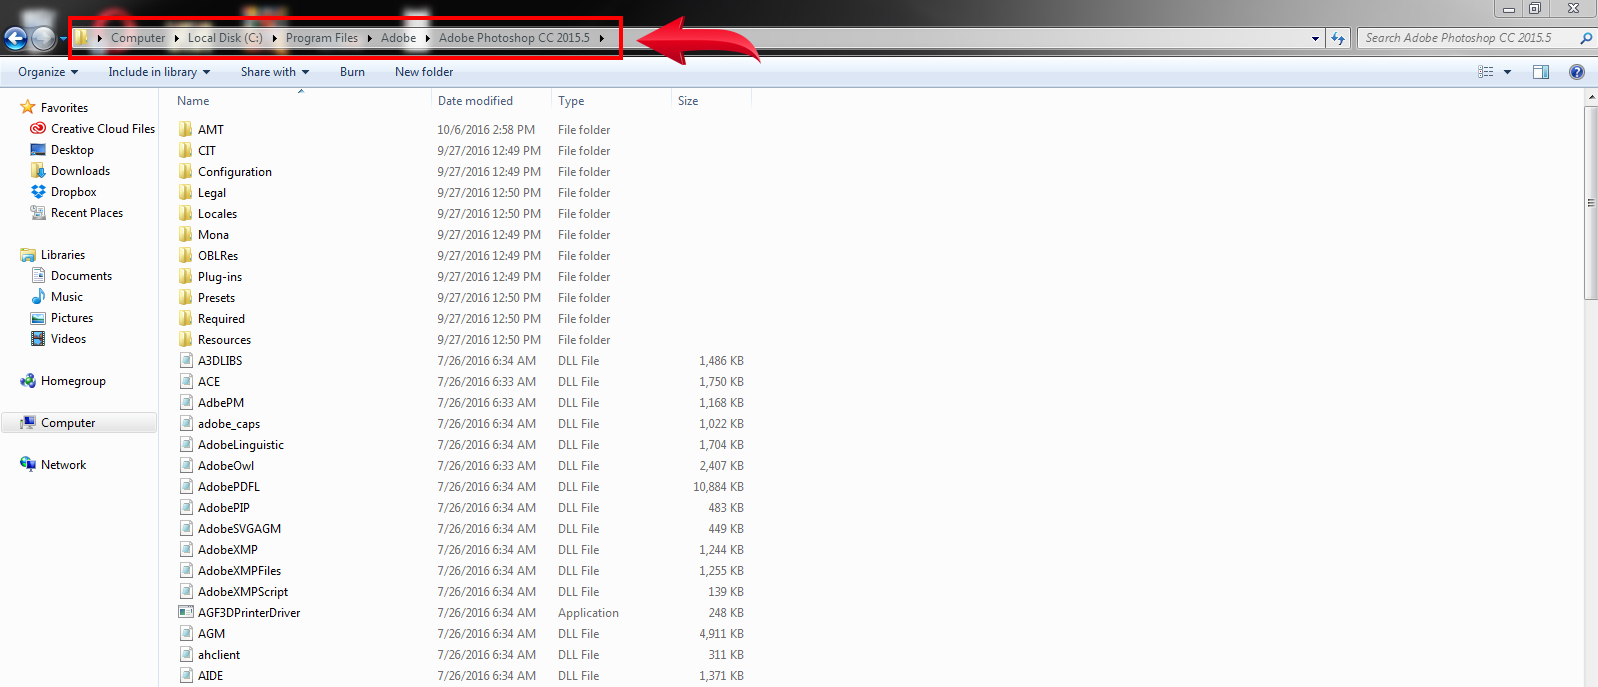The width and height of the screenshot is (1598, 687).
Task: Click the Documents library icon
Action: point(38,276)
